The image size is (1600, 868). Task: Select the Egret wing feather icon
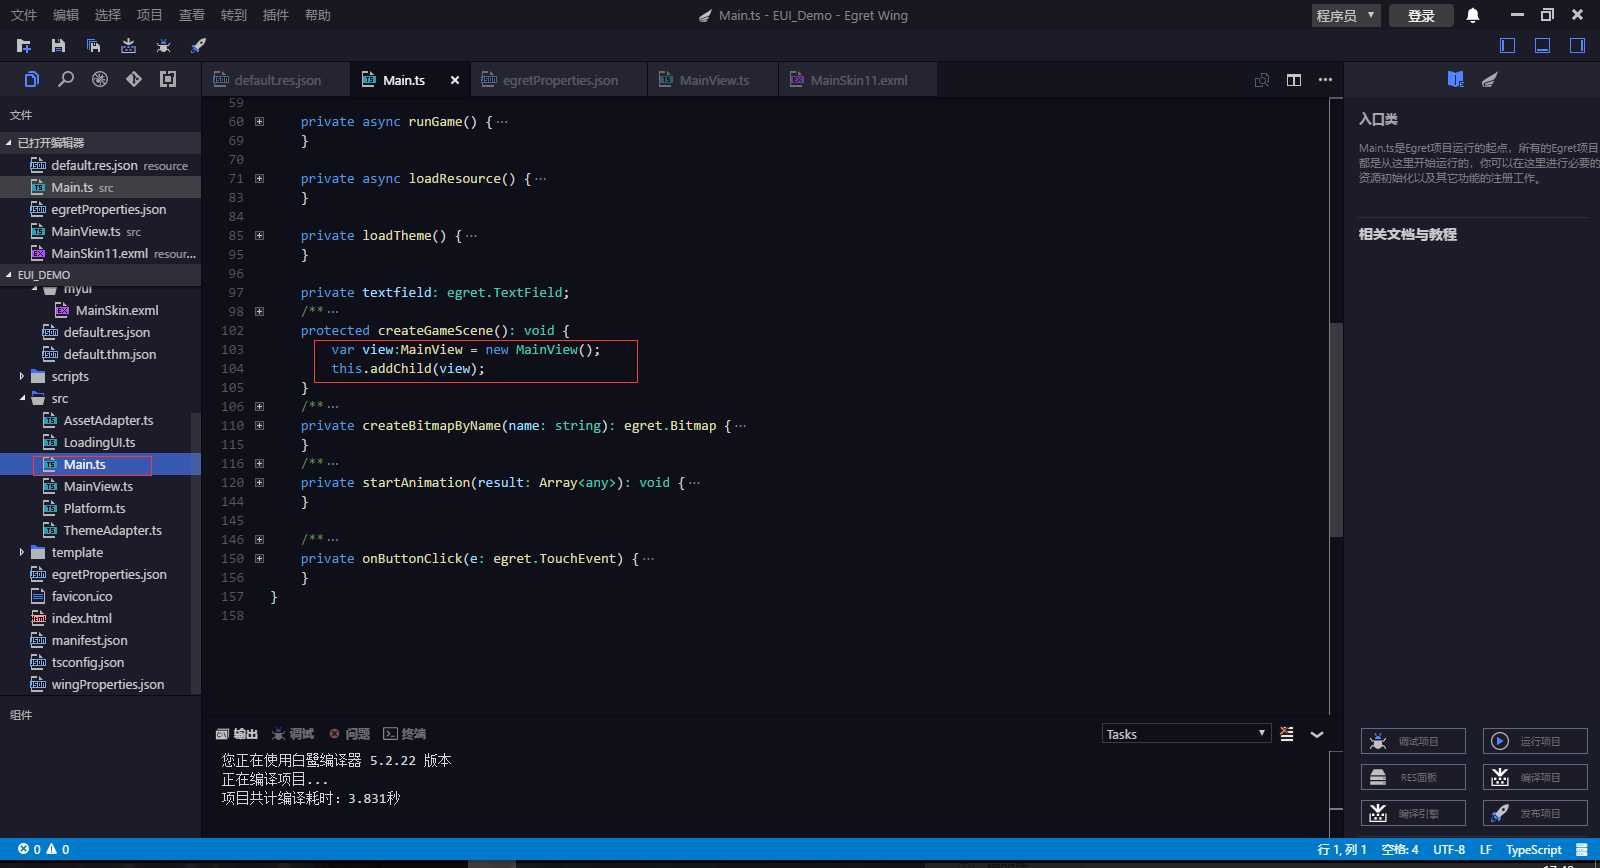1490,79
